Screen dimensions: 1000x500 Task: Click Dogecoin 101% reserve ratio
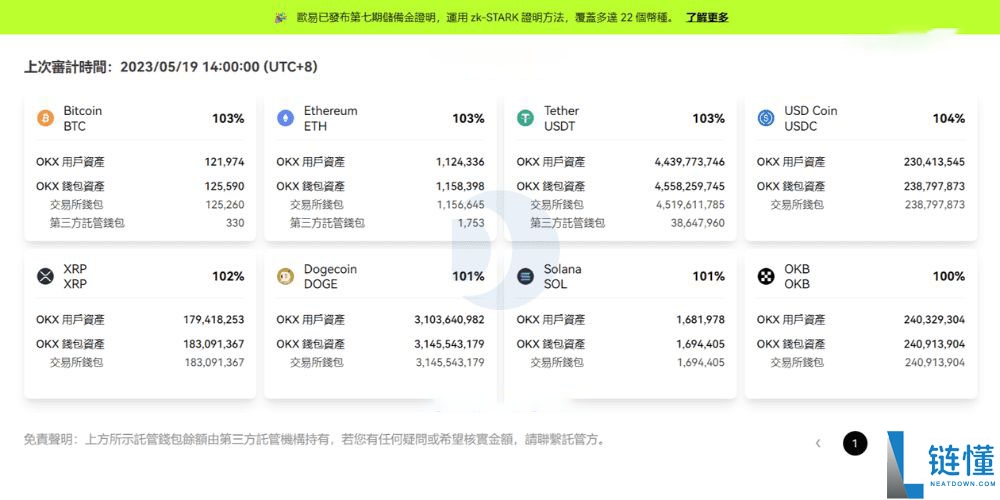point(469,277)
